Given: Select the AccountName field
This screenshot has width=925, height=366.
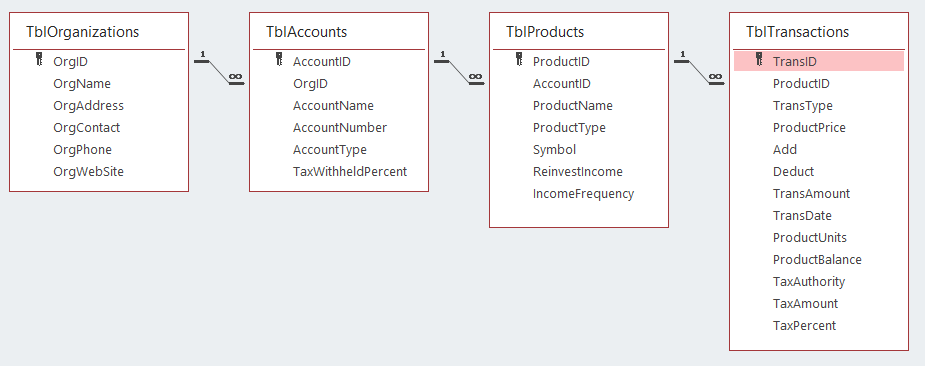Looking at the screenshot, I should click(333, 106).
